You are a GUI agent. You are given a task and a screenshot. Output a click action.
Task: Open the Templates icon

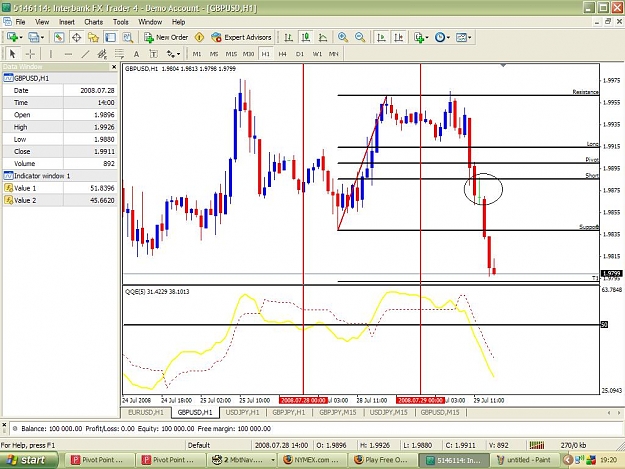tap(461, 37)
